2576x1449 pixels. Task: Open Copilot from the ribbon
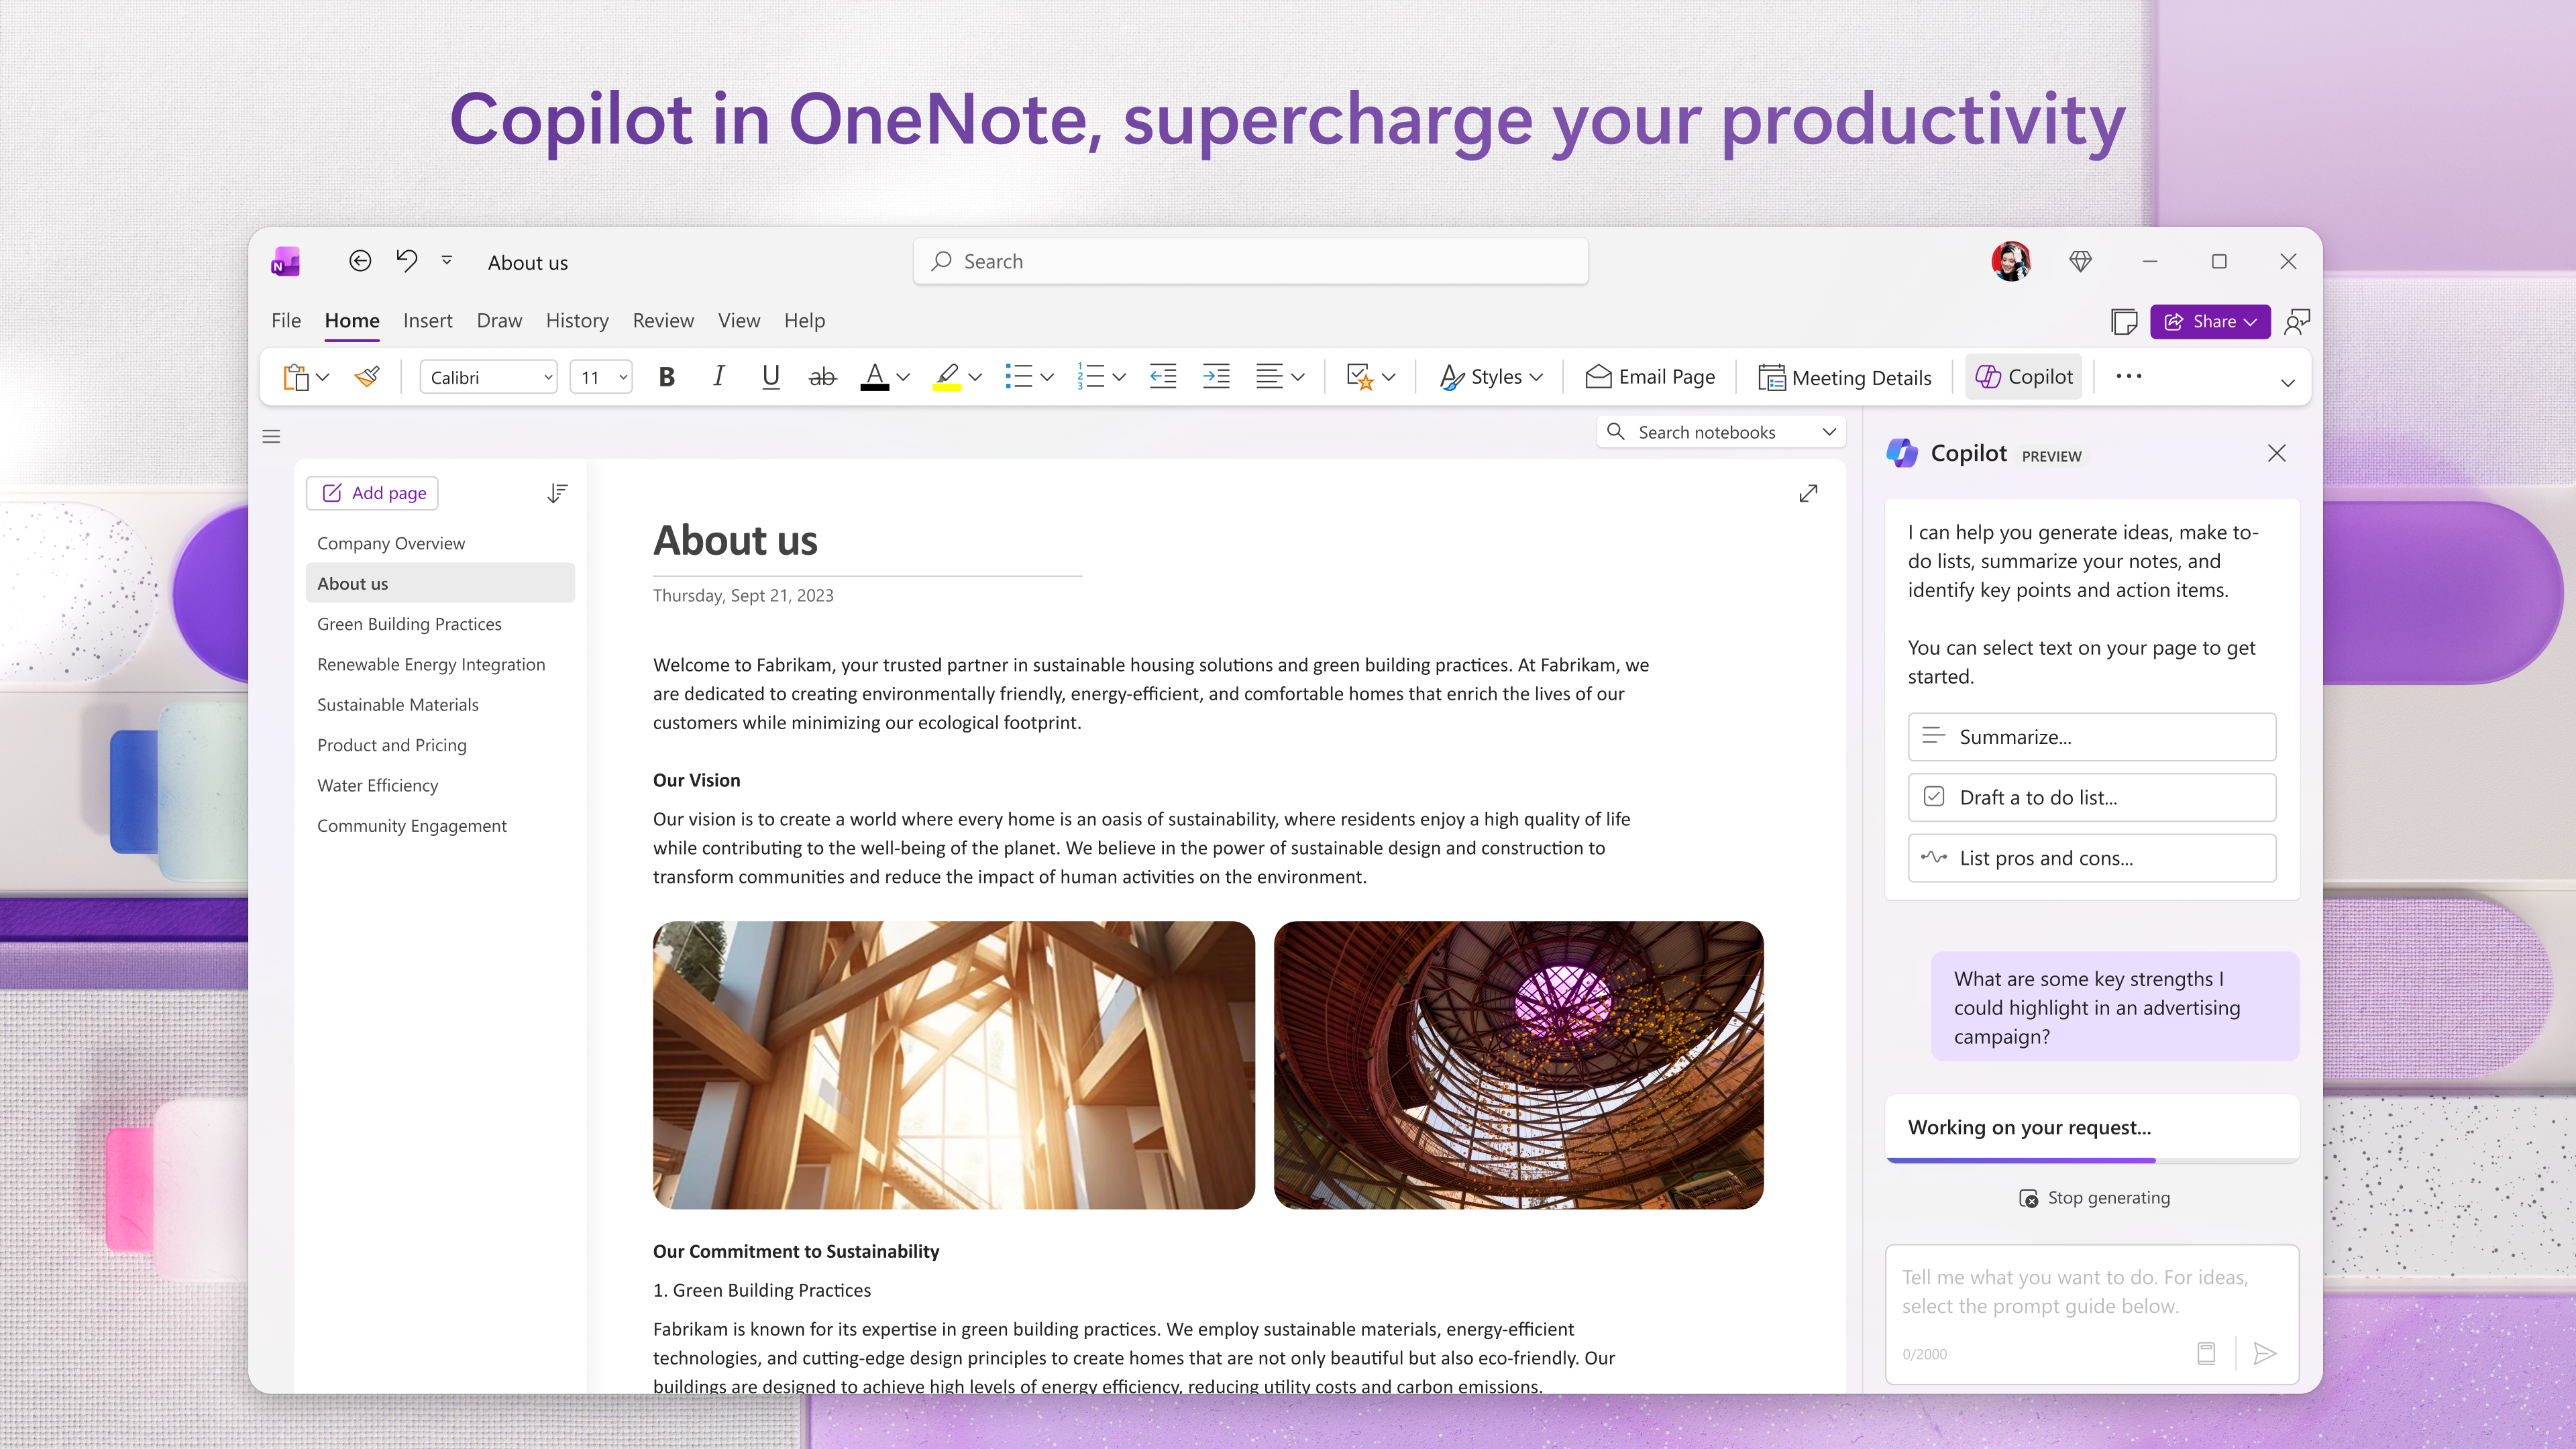tap(2023, 377)
